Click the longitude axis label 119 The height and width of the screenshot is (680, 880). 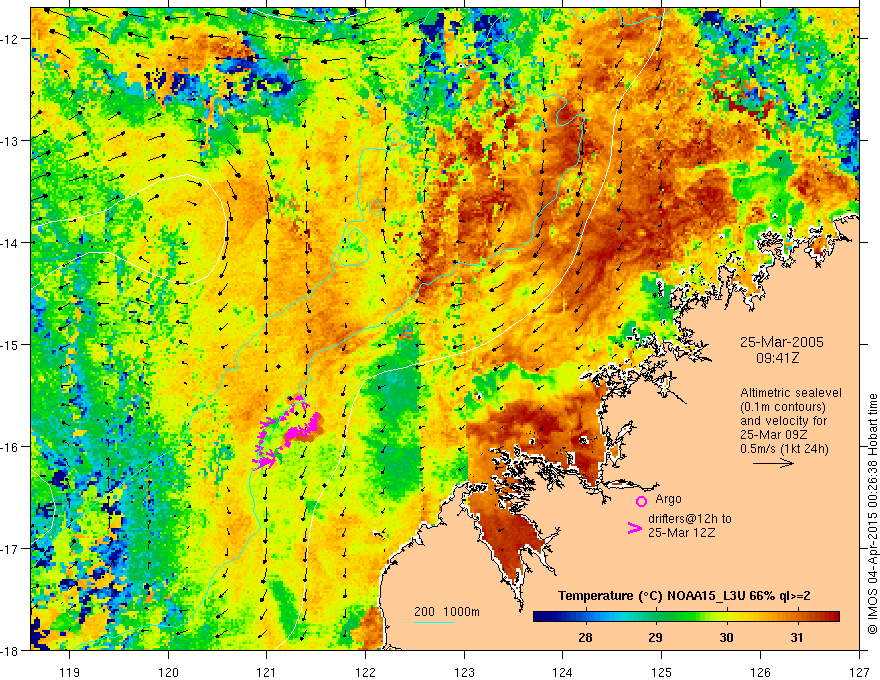70,672
